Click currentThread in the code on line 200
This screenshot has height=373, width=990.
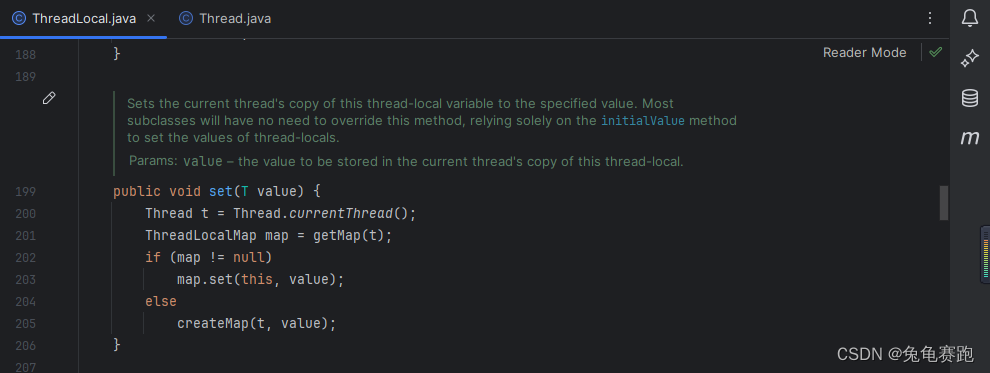pyautogui.click(x=342, y=213)
